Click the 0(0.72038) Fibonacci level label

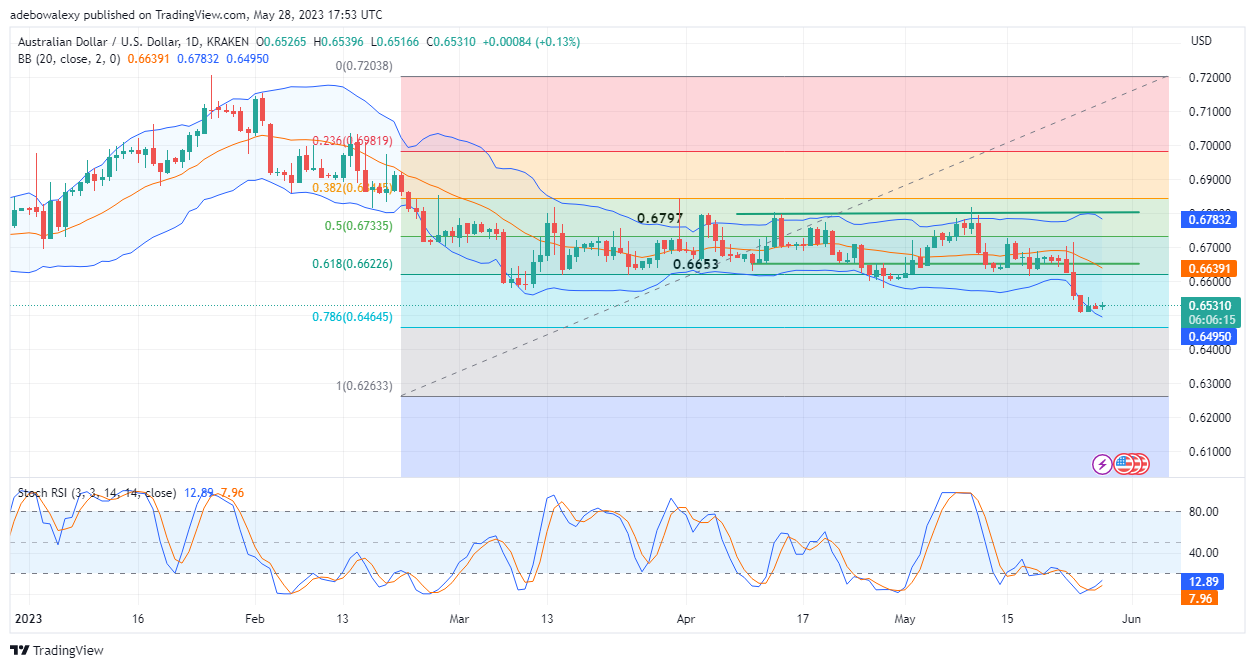tap(364, 66)
